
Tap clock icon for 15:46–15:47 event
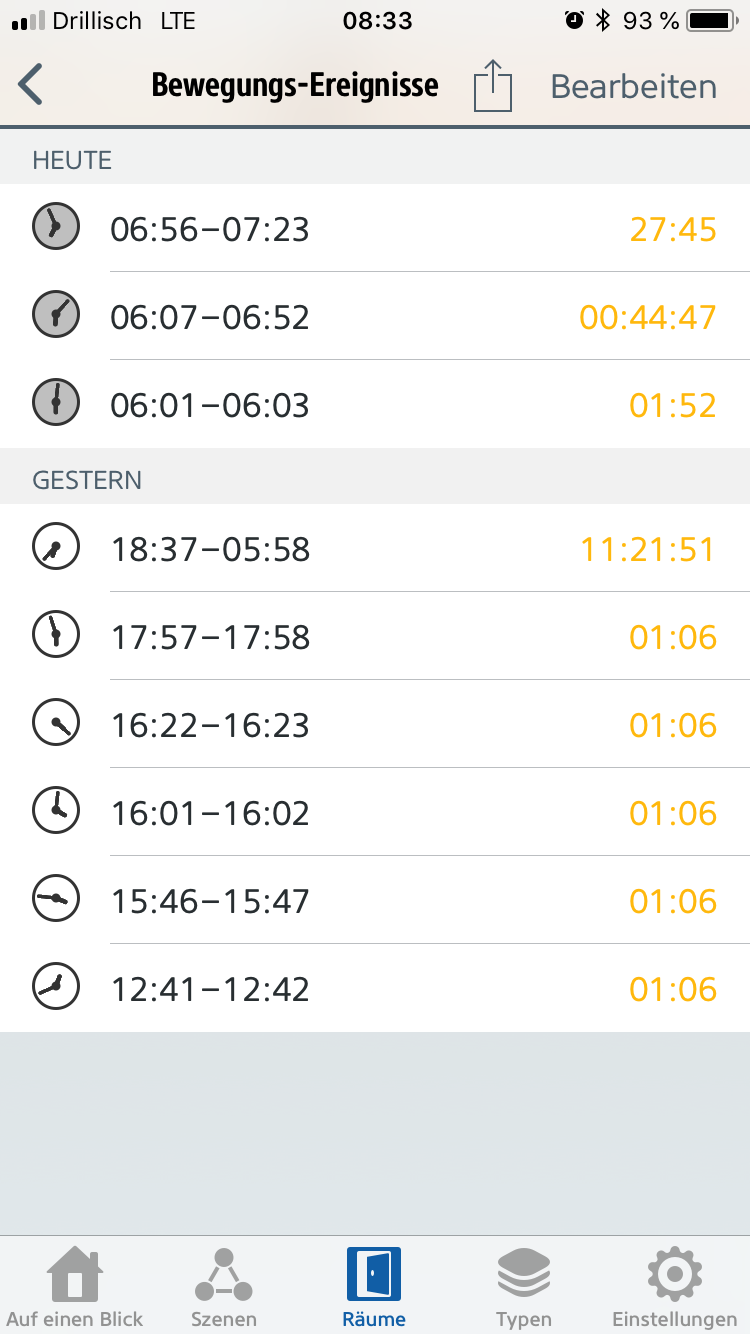pos(55,900)
